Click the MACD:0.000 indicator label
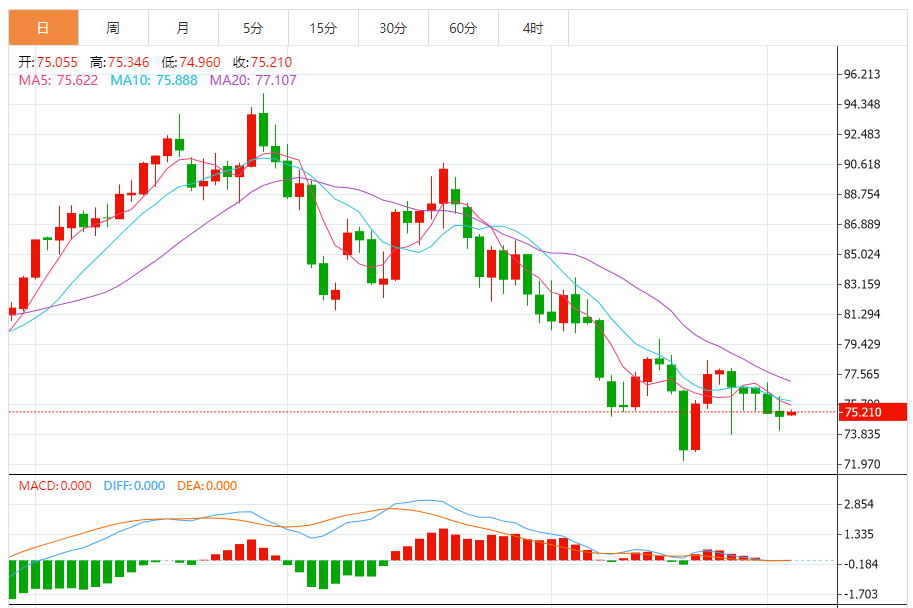This screenshot has width=913, height=608. click(55, 486)
